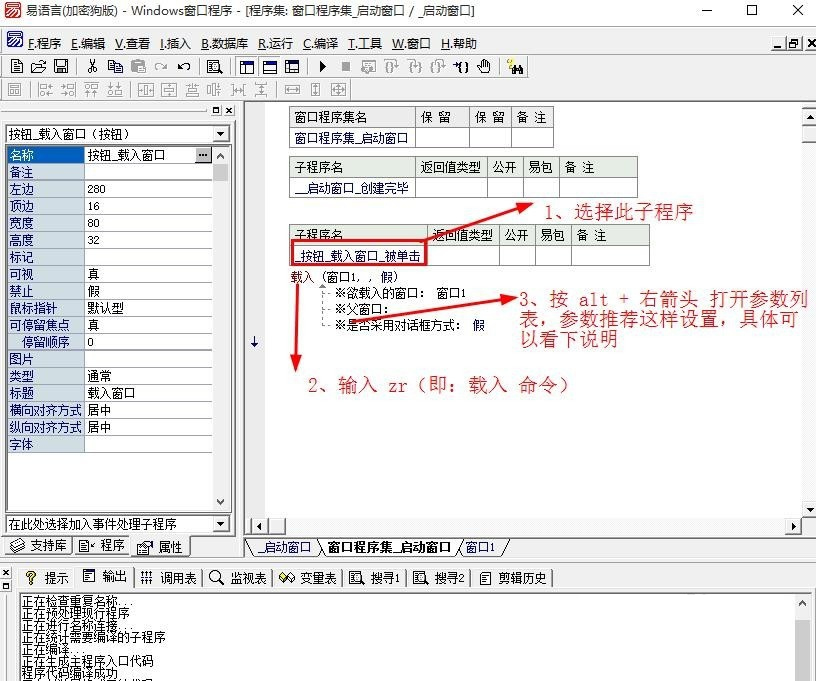Switch to the 支持库 panel tab

point(39,545)
